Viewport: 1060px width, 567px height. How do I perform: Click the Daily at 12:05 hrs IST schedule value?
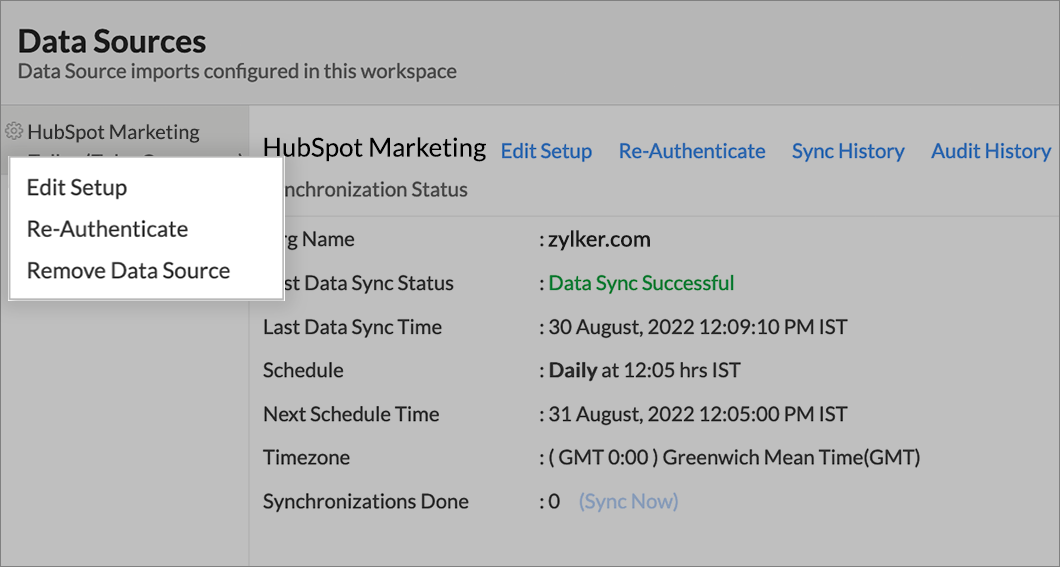(x=644, y=370)
